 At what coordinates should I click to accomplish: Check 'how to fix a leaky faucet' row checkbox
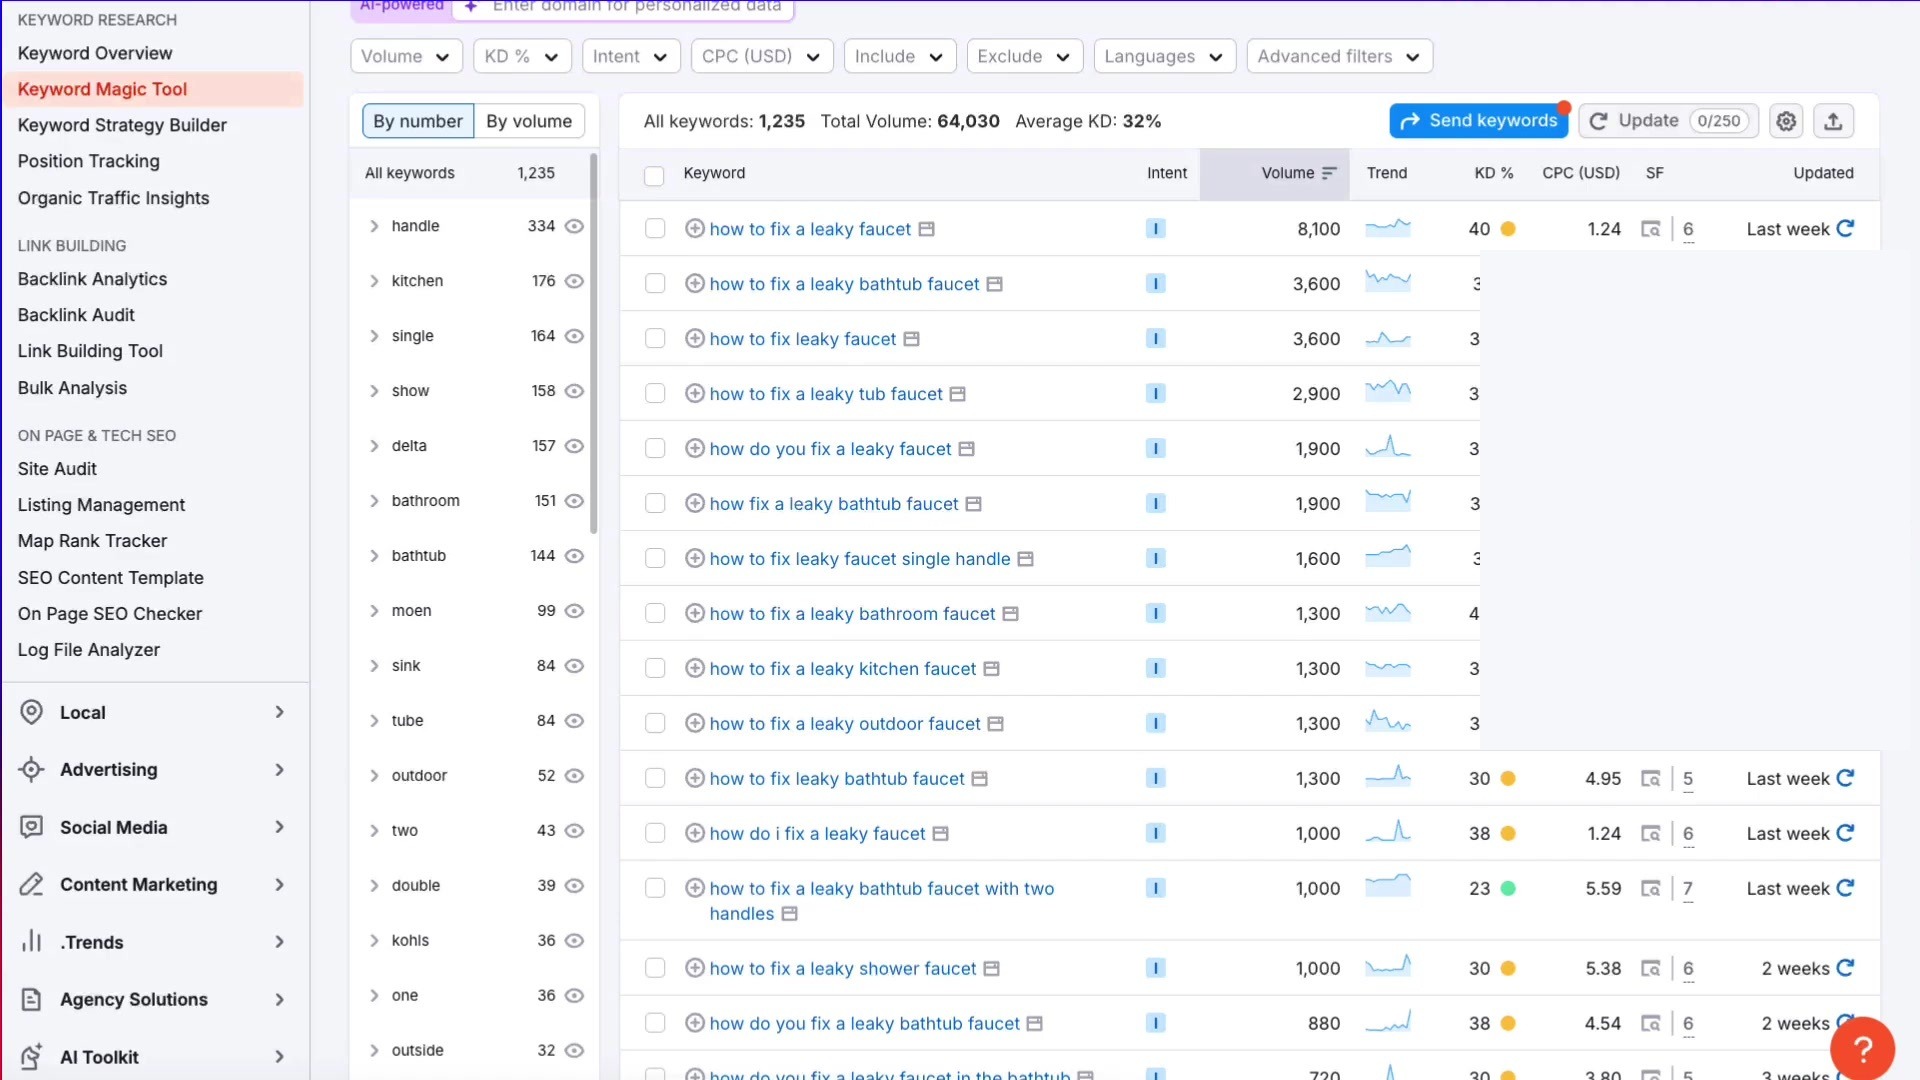point(655,229)
